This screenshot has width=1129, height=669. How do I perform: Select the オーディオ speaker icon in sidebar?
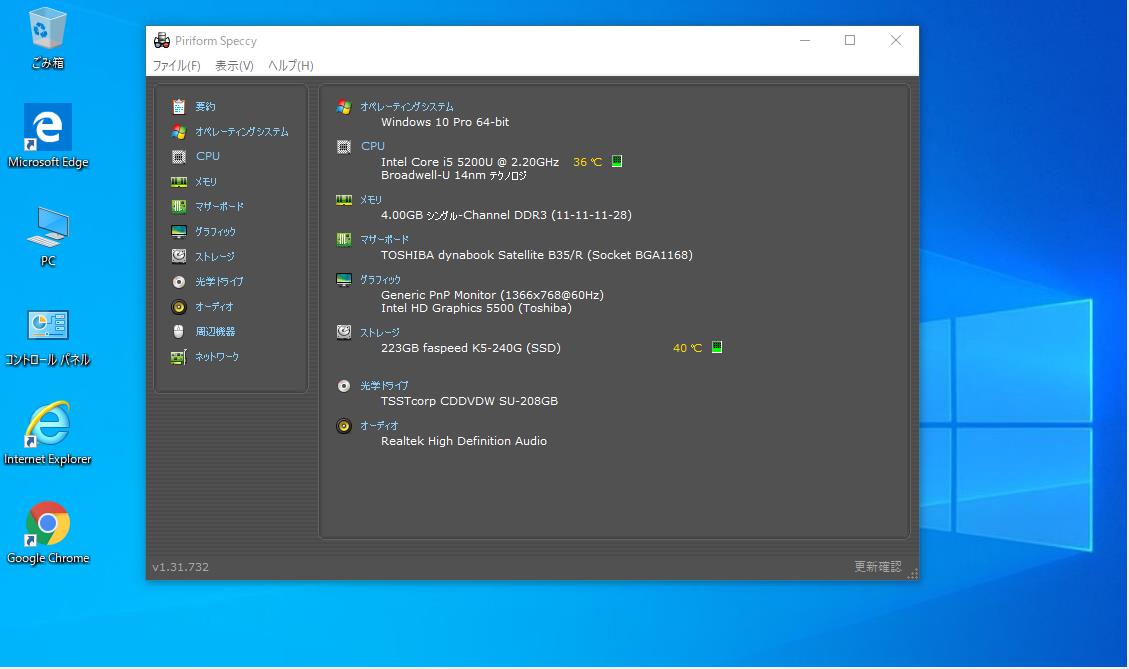pos(179,307)
